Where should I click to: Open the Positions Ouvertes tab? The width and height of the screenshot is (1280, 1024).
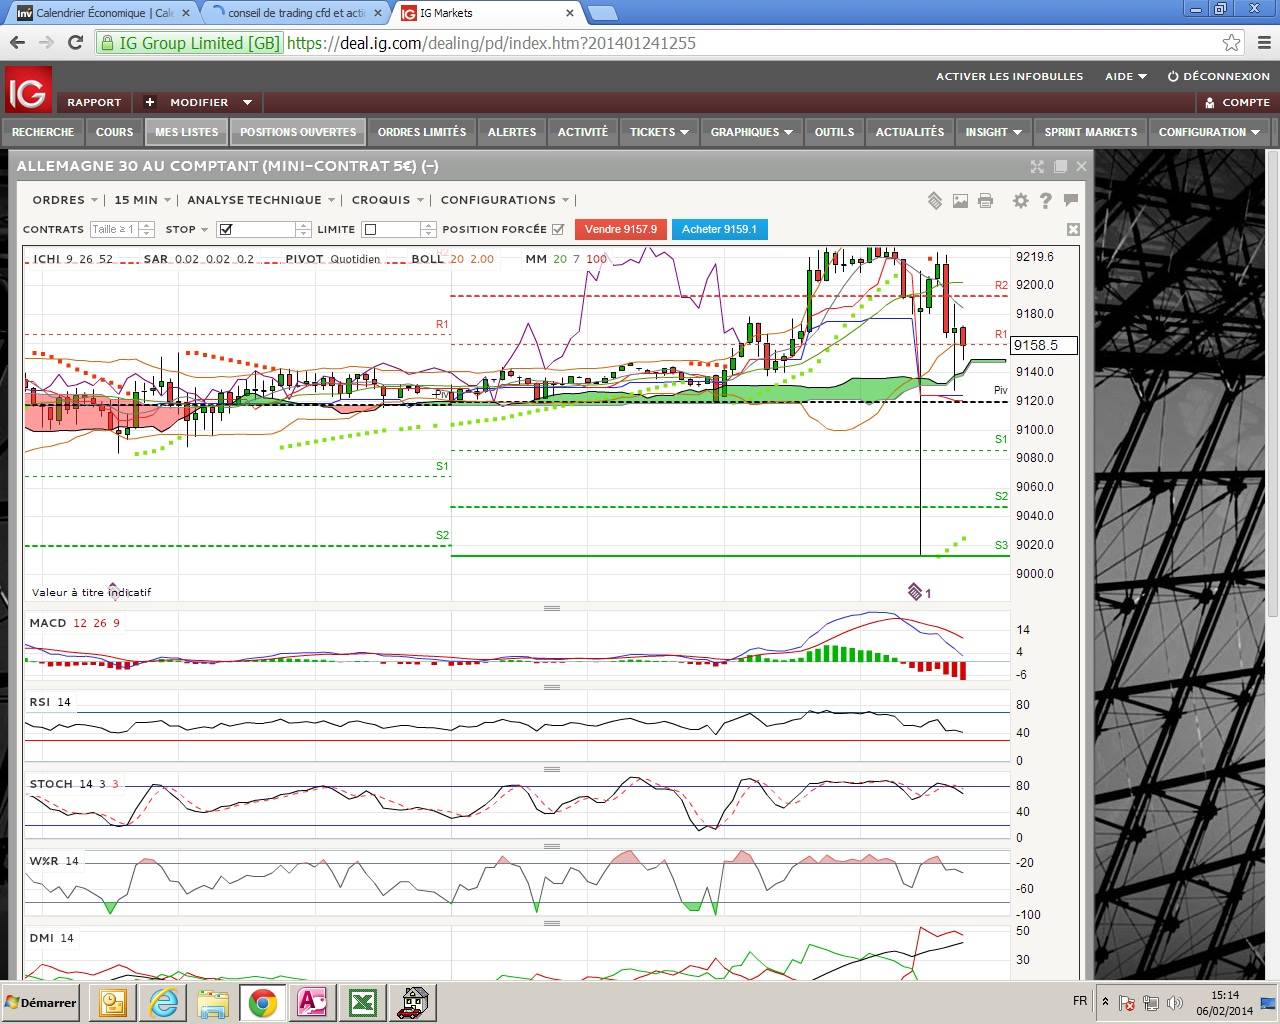[298, 132]
